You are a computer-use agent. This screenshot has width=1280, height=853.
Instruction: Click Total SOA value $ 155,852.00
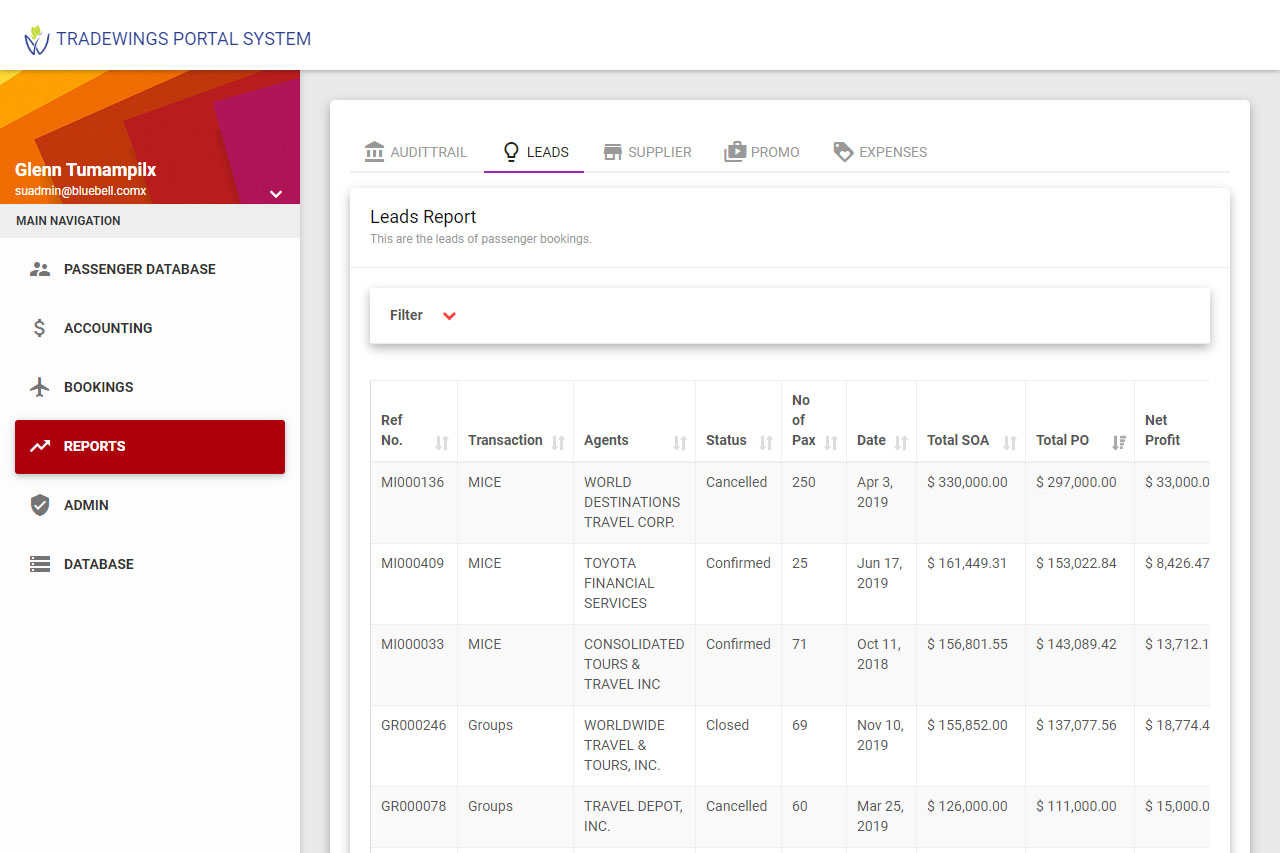click(x=967, y=725)
